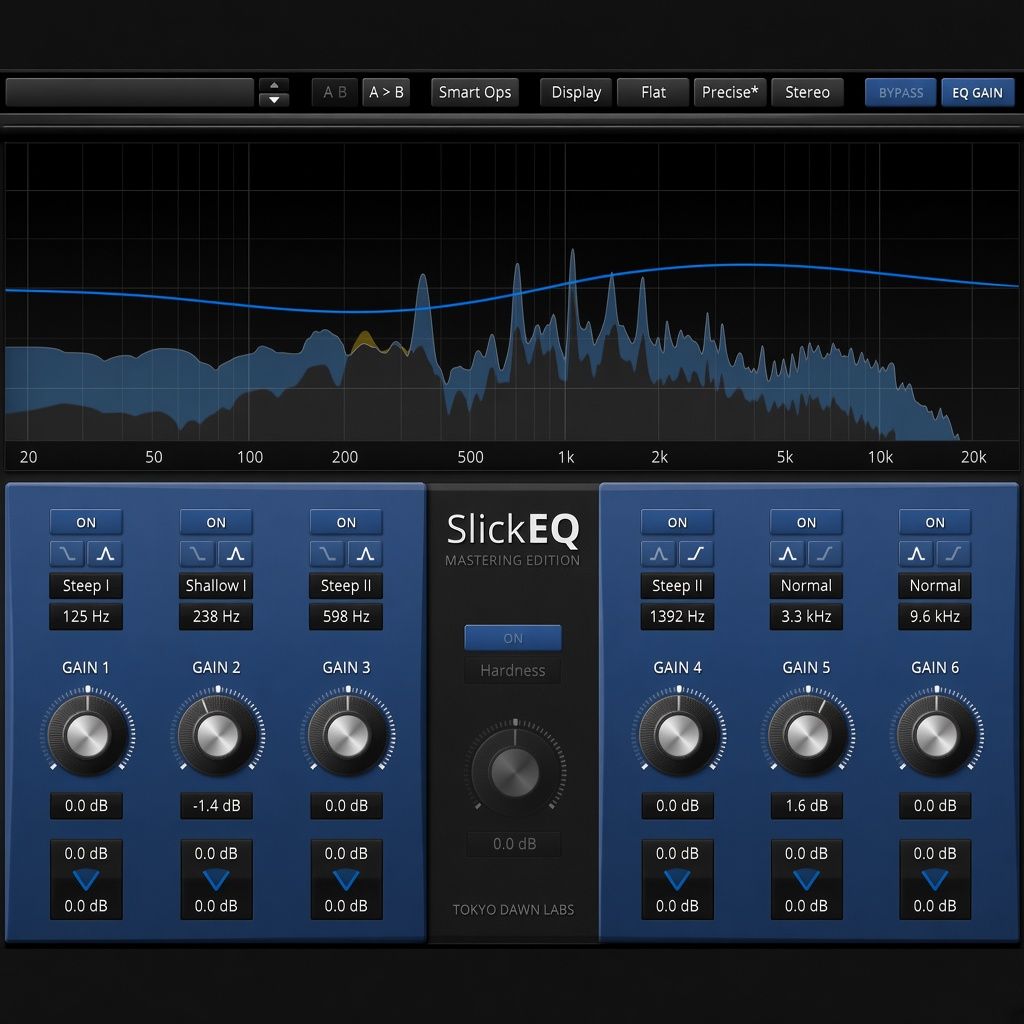
Task: Click the GAIN 6 knob
Action: tap(936, 735)
